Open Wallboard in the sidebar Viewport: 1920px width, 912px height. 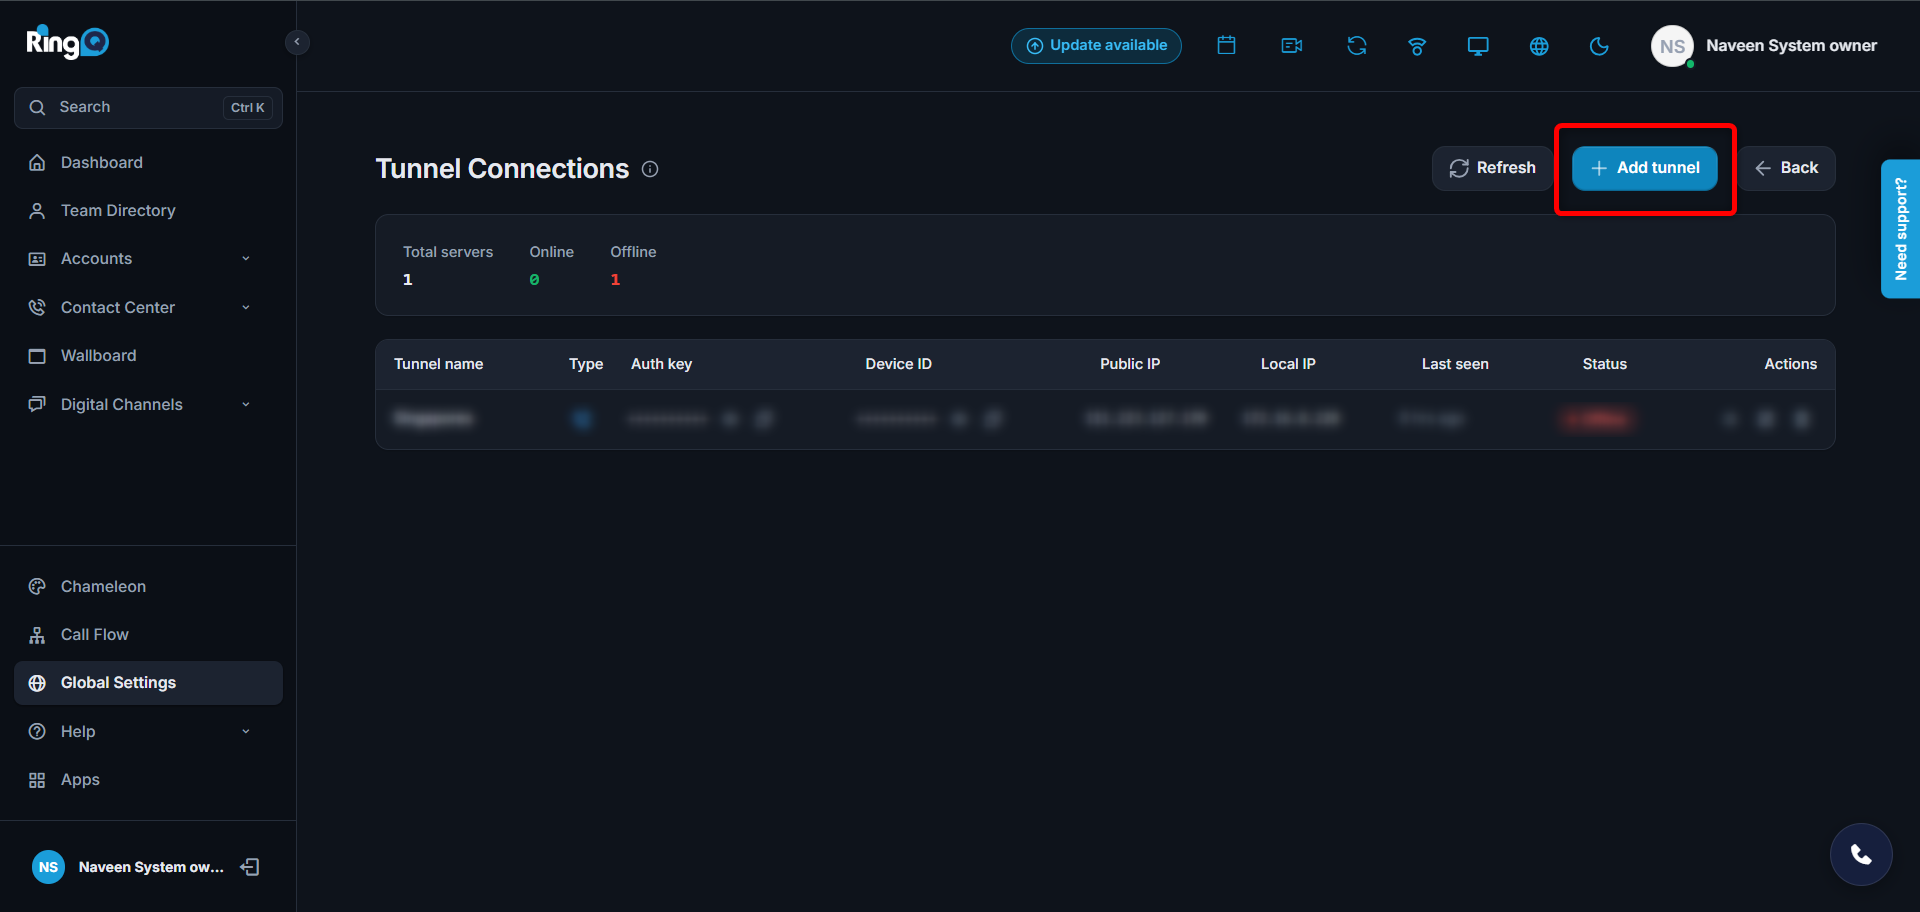(148, 355)
